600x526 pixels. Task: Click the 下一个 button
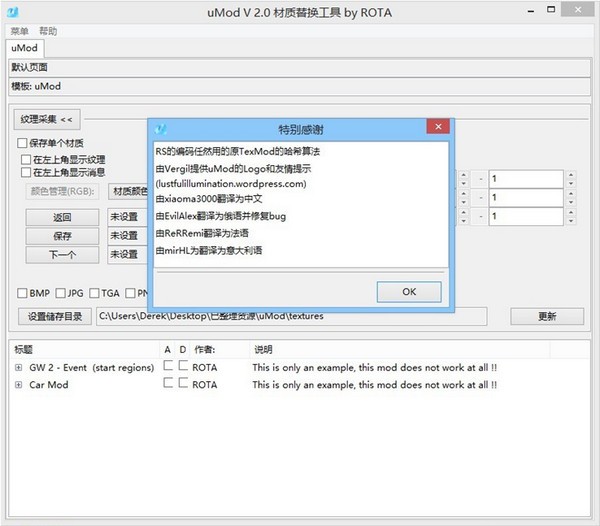62,255
